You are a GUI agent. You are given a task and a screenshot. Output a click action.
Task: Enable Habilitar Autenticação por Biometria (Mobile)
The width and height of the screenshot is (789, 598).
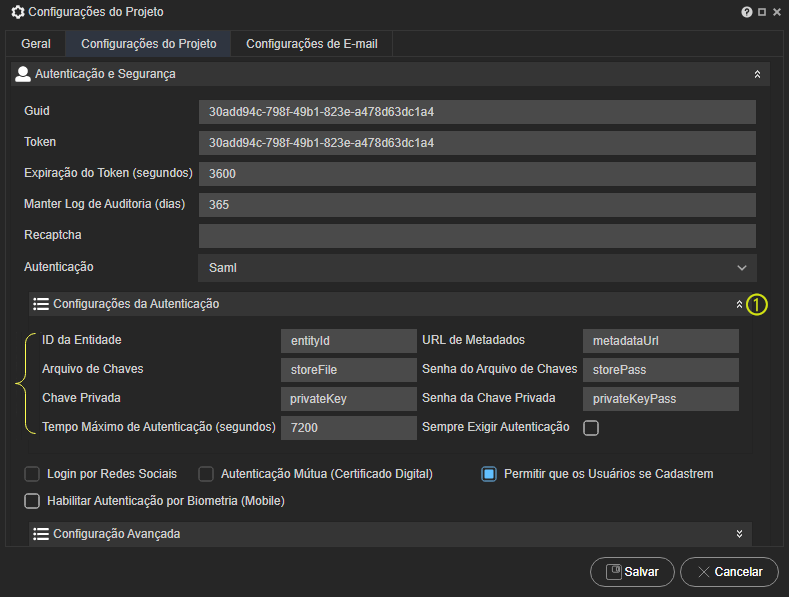pos(32,501)
